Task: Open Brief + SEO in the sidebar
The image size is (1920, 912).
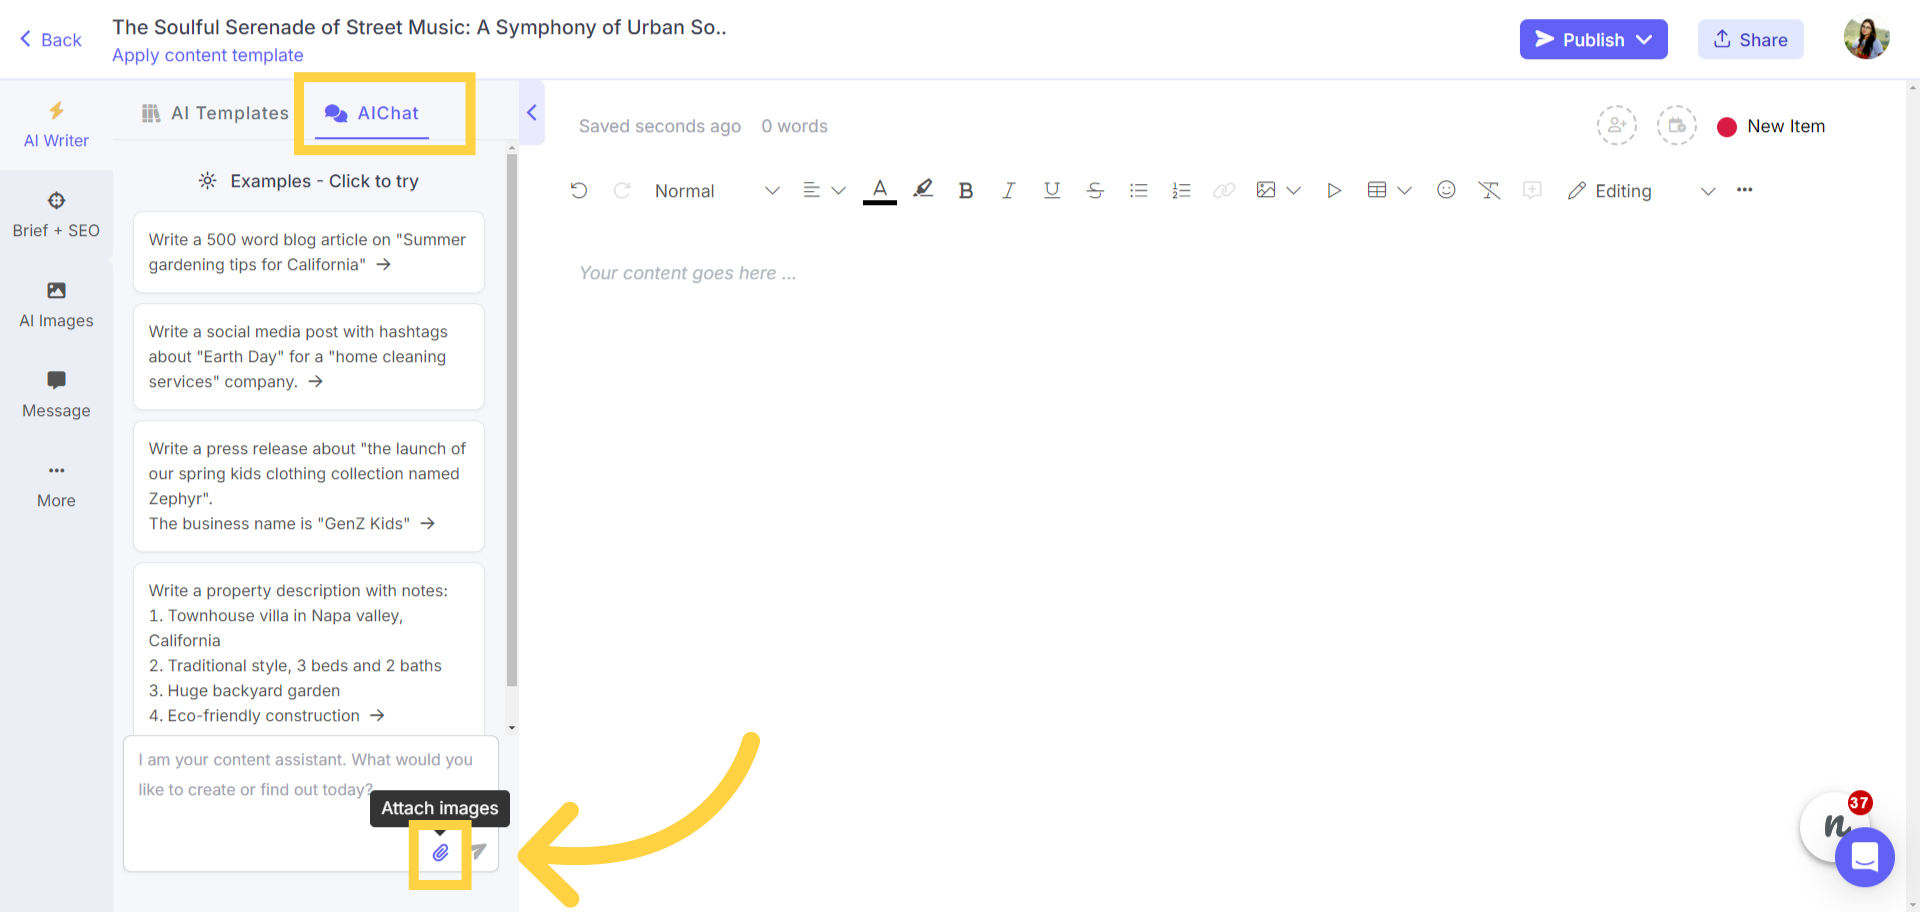Action: (56, 215)
